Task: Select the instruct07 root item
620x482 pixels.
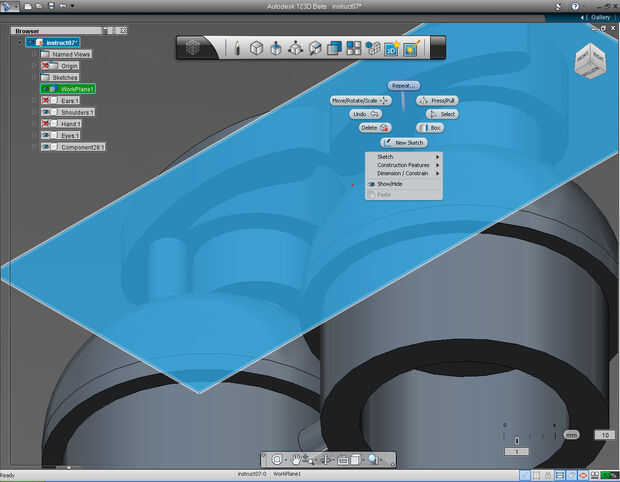Action: point(53,42)
